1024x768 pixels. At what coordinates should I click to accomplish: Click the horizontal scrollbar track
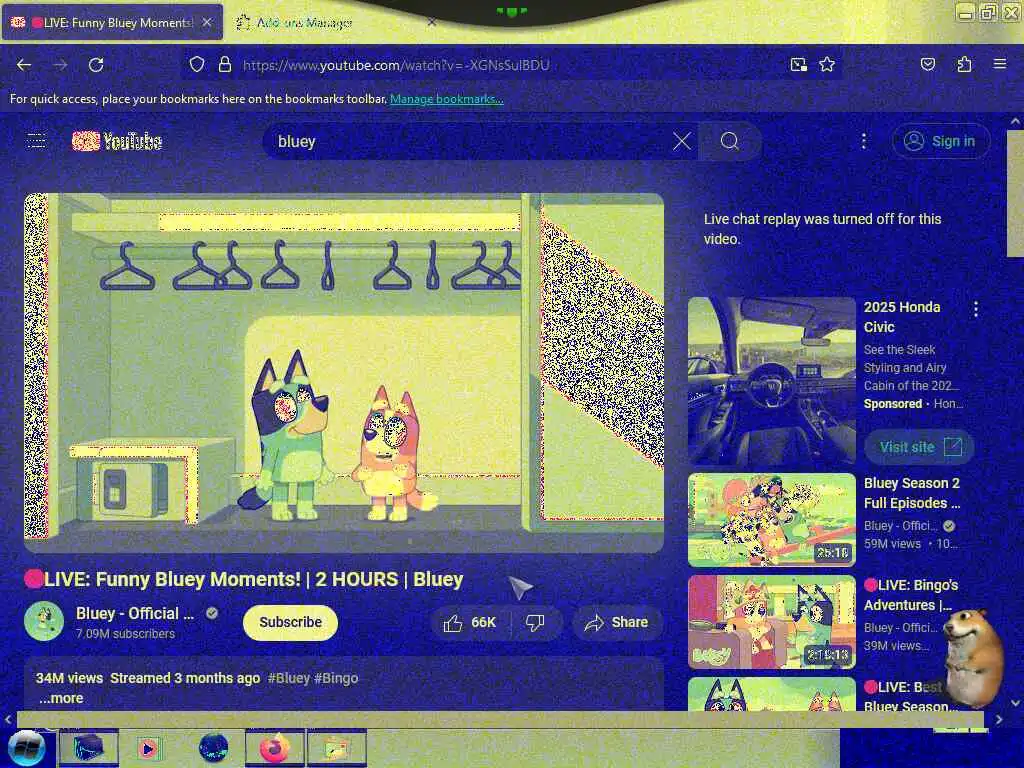coord(500,719)
